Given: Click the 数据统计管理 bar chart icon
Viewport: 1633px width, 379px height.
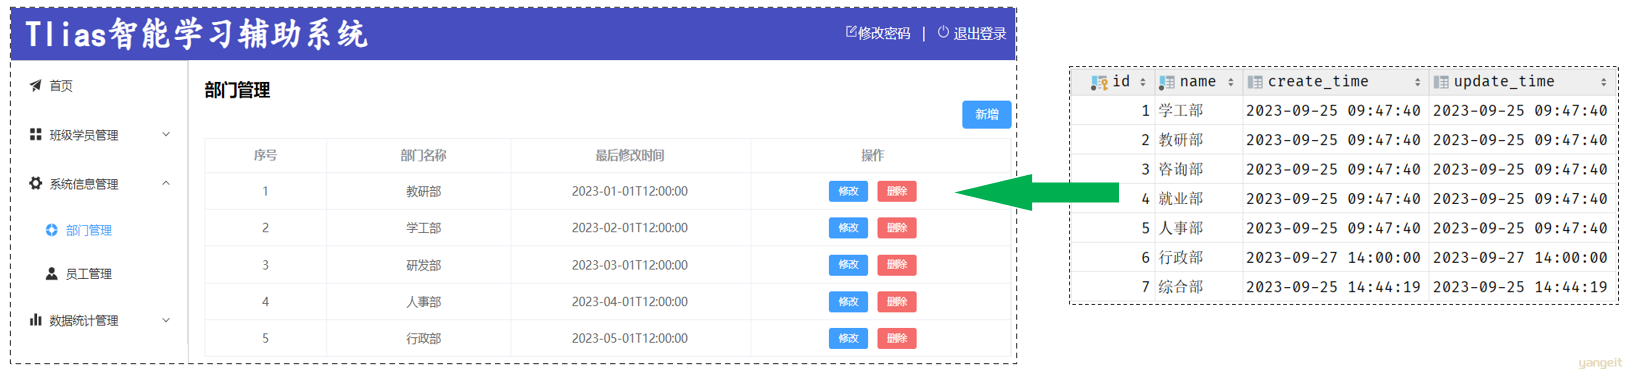Looking at the screenshot, I should (36, 321).
